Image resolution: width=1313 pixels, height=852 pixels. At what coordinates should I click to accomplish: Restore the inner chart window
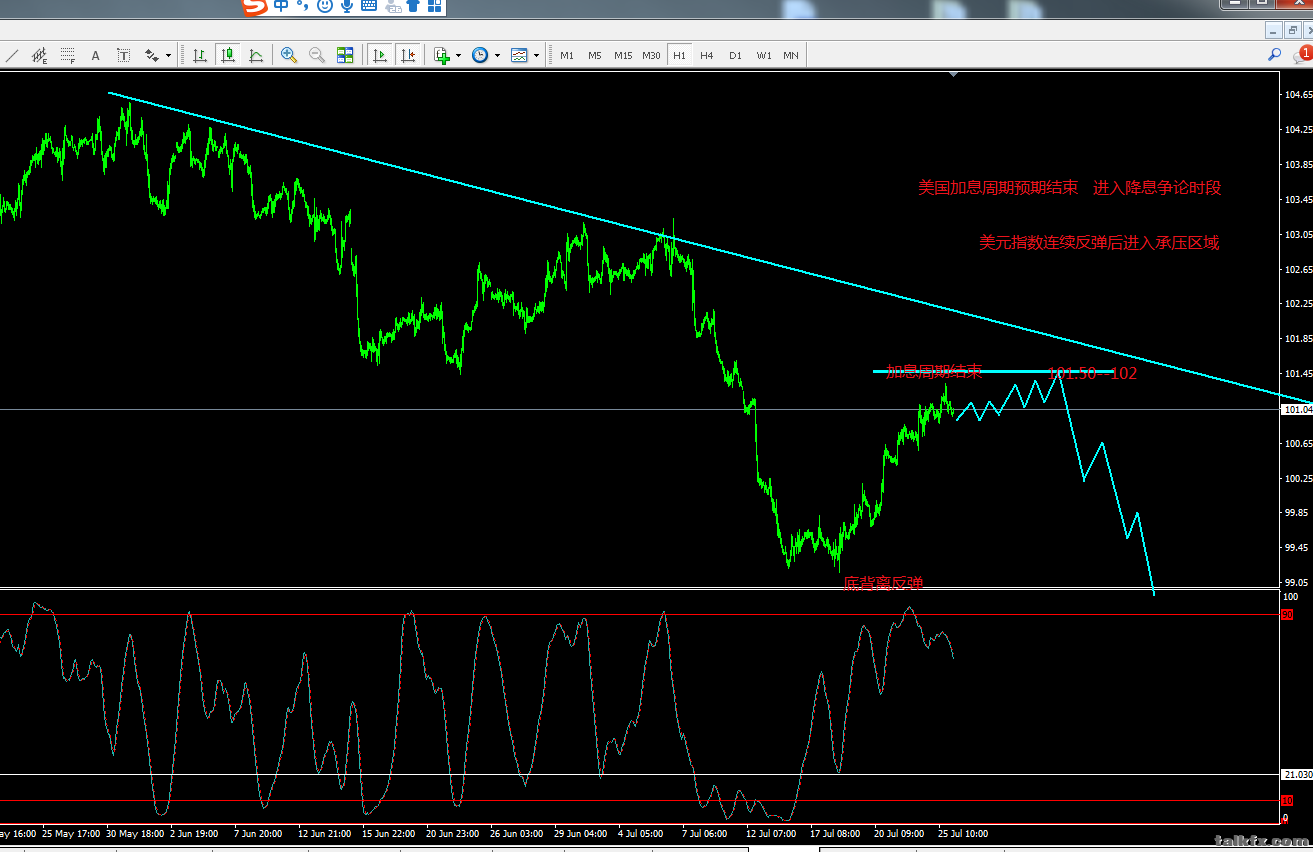point(1293,31)
